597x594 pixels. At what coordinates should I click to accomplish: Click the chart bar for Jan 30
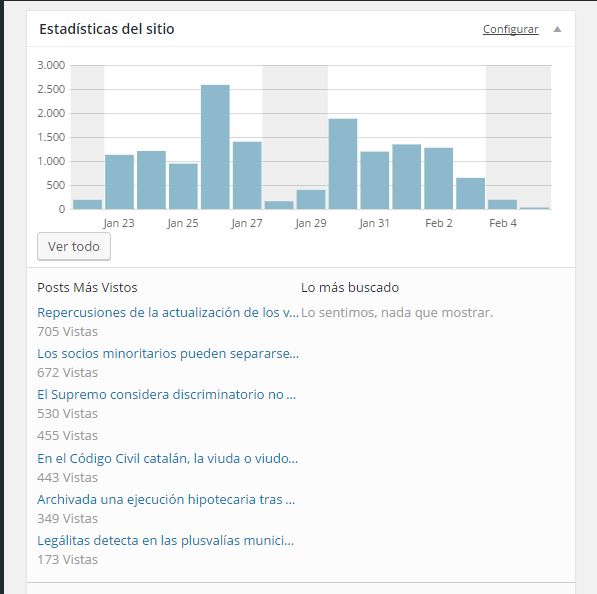click(x=343, y=164)
